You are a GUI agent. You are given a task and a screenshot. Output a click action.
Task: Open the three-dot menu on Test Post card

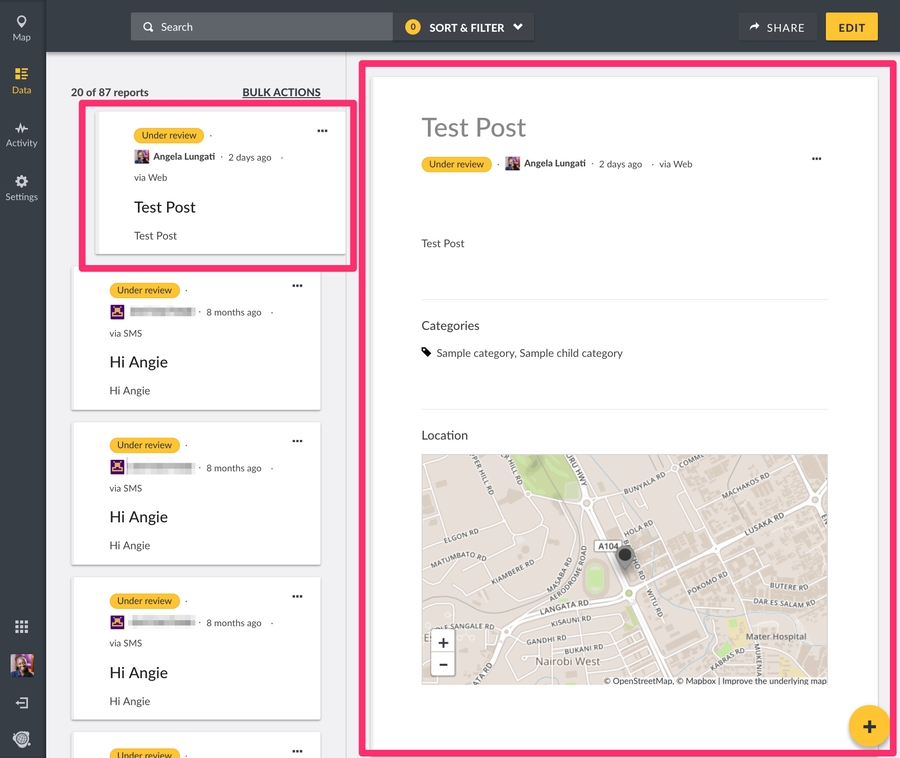click(322, 131)
